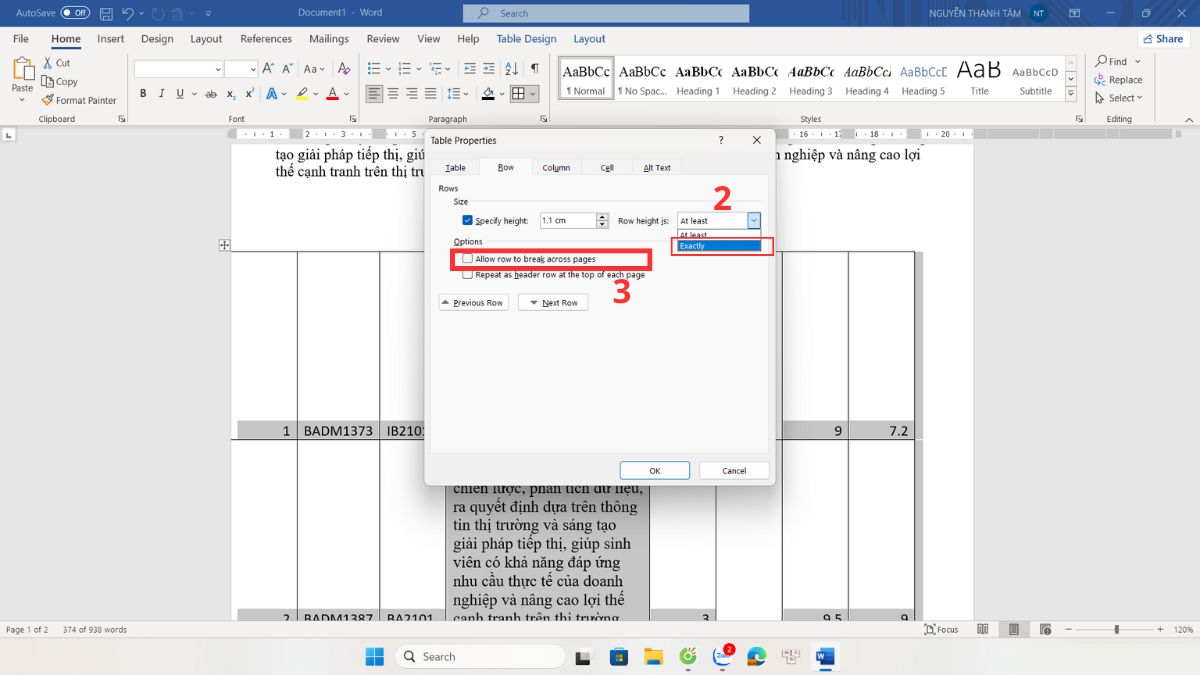Open Zalo app from taskbar
The image size is (1200, 675).
722,656
